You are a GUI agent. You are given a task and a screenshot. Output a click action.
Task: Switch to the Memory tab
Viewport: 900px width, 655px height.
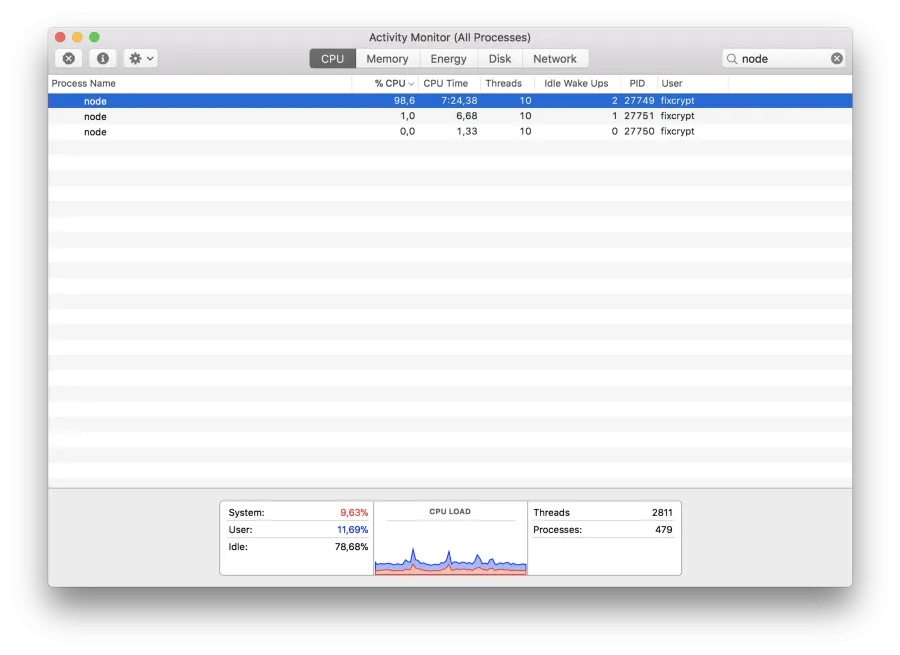click(x=387, y=59)
